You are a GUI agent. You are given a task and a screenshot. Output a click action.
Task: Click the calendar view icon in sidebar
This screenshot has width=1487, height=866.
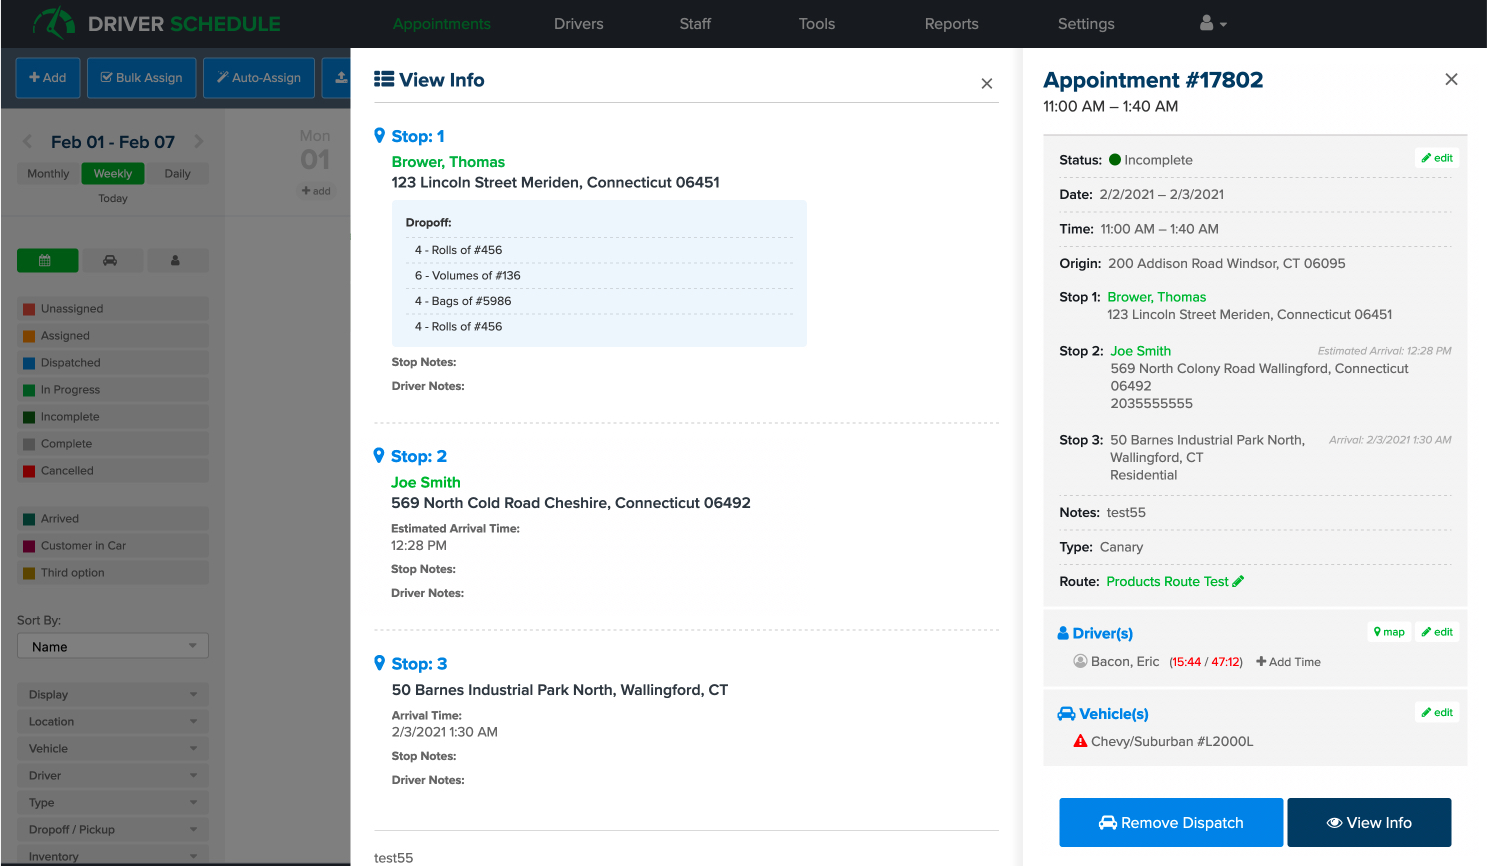(x=47, y=261)
